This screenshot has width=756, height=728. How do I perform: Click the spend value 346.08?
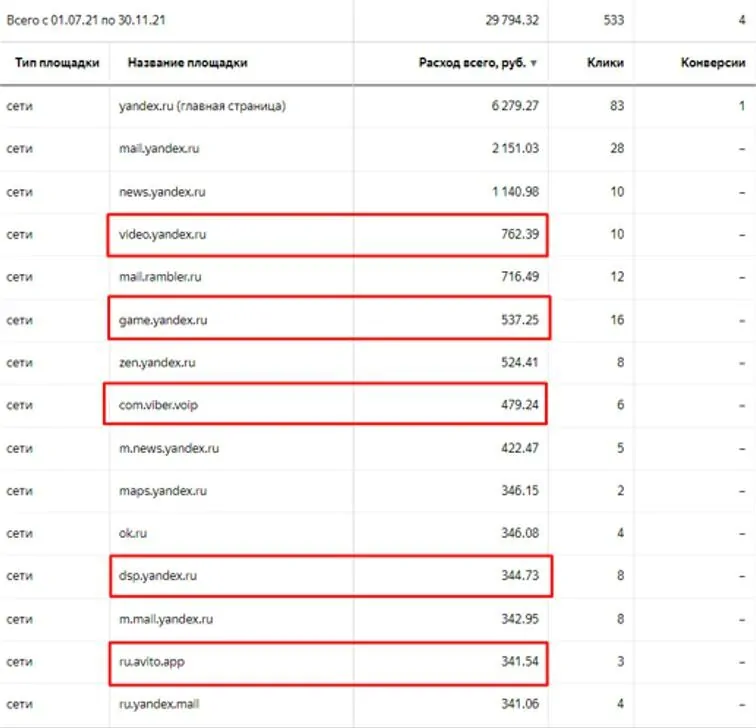coord(520,533)
